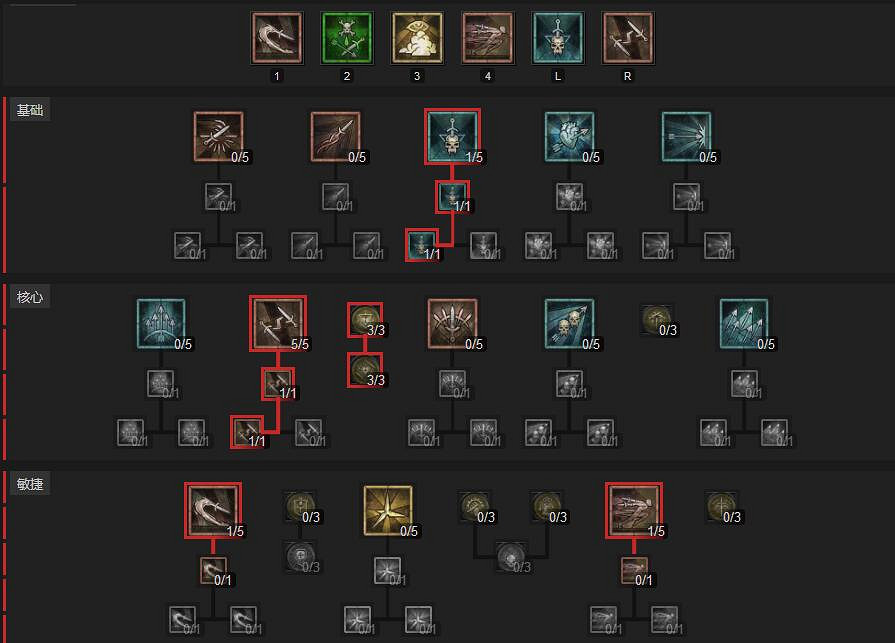Click the 0/1 upgrade under the arrow barrage agility skill
This screenshot has height=643, width=895.
click(x=635, y=571)
